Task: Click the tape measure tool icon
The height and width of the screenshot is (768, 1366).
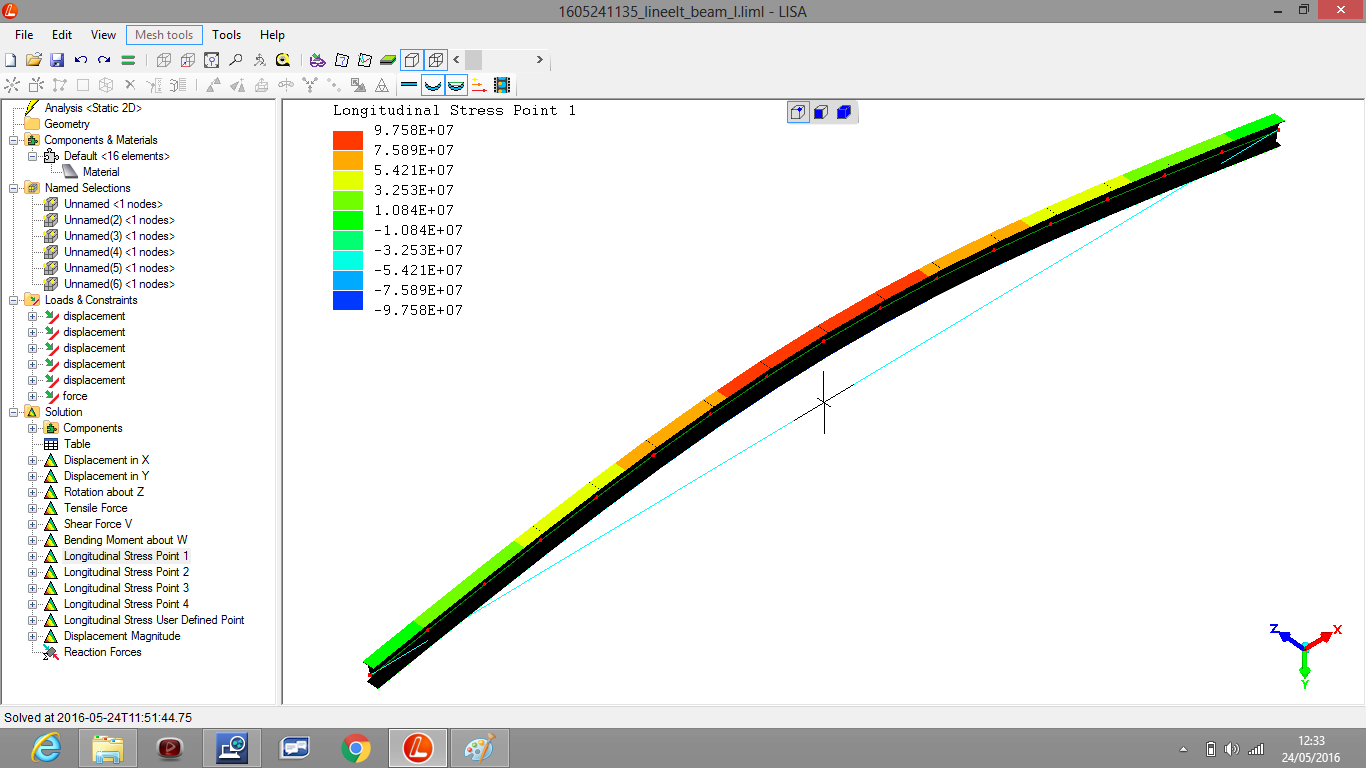Action: tap(283, 60)
